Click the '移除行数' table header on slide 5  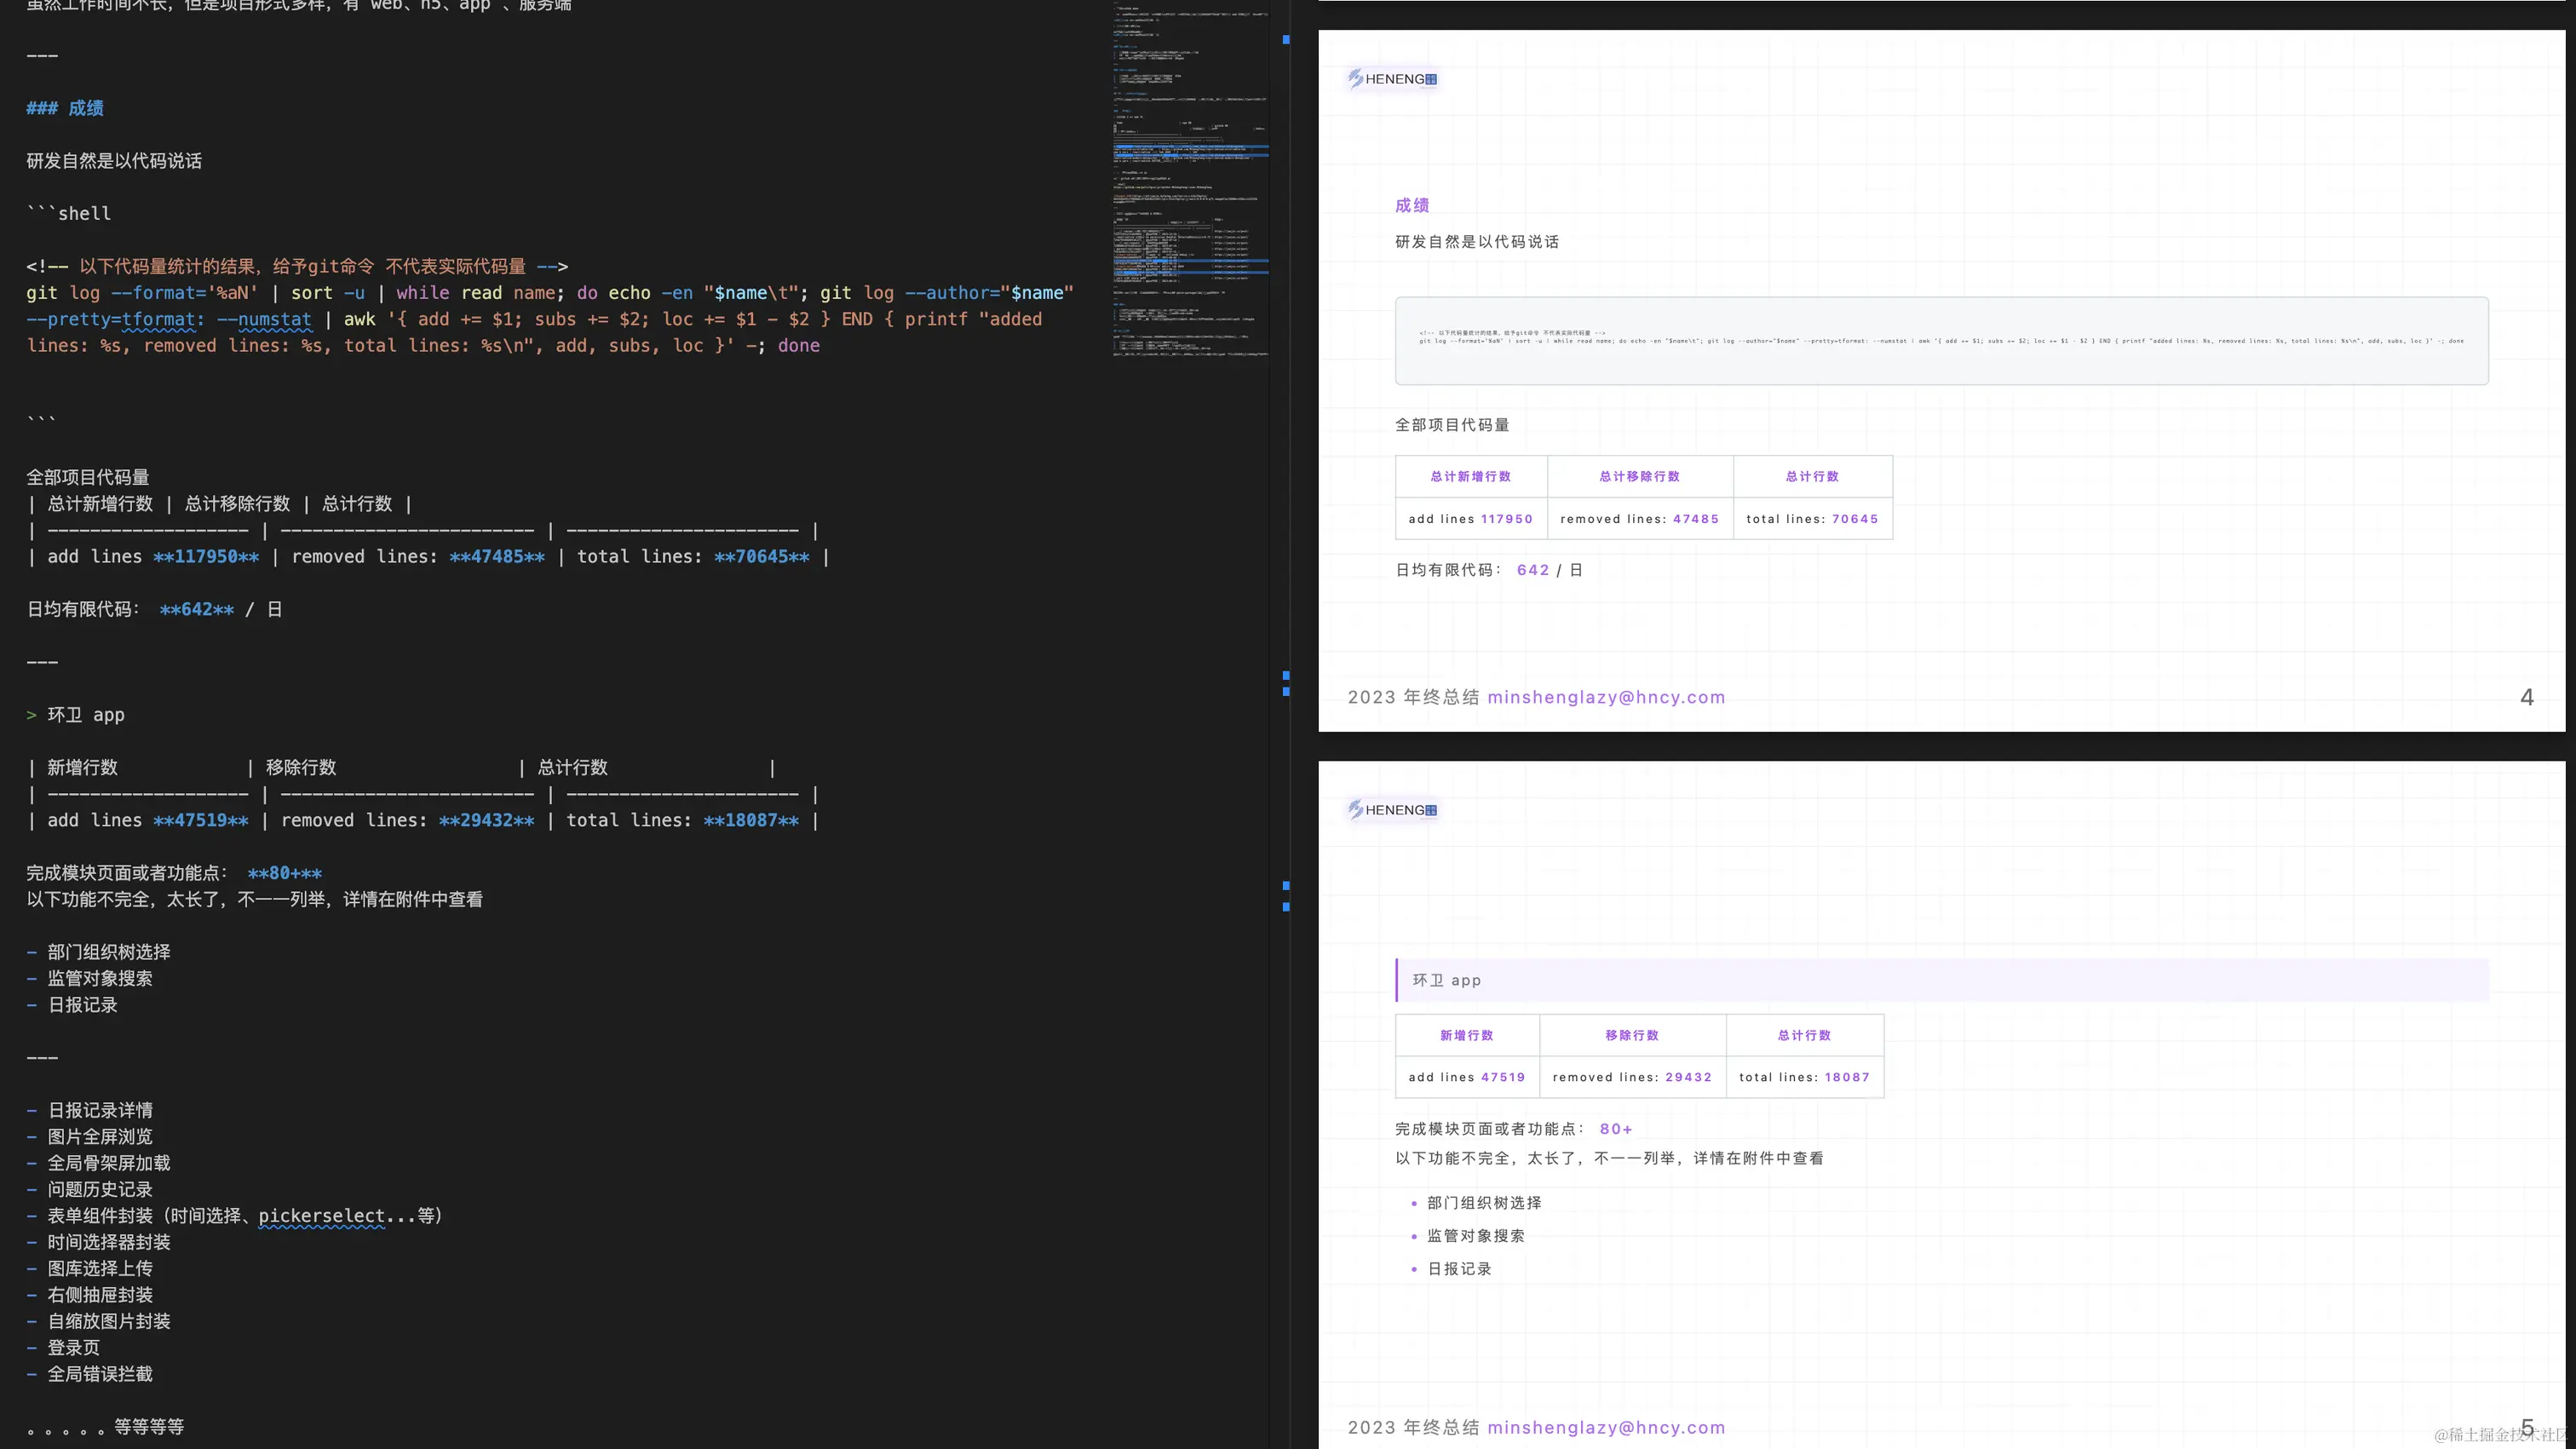coord(1632,1035)
